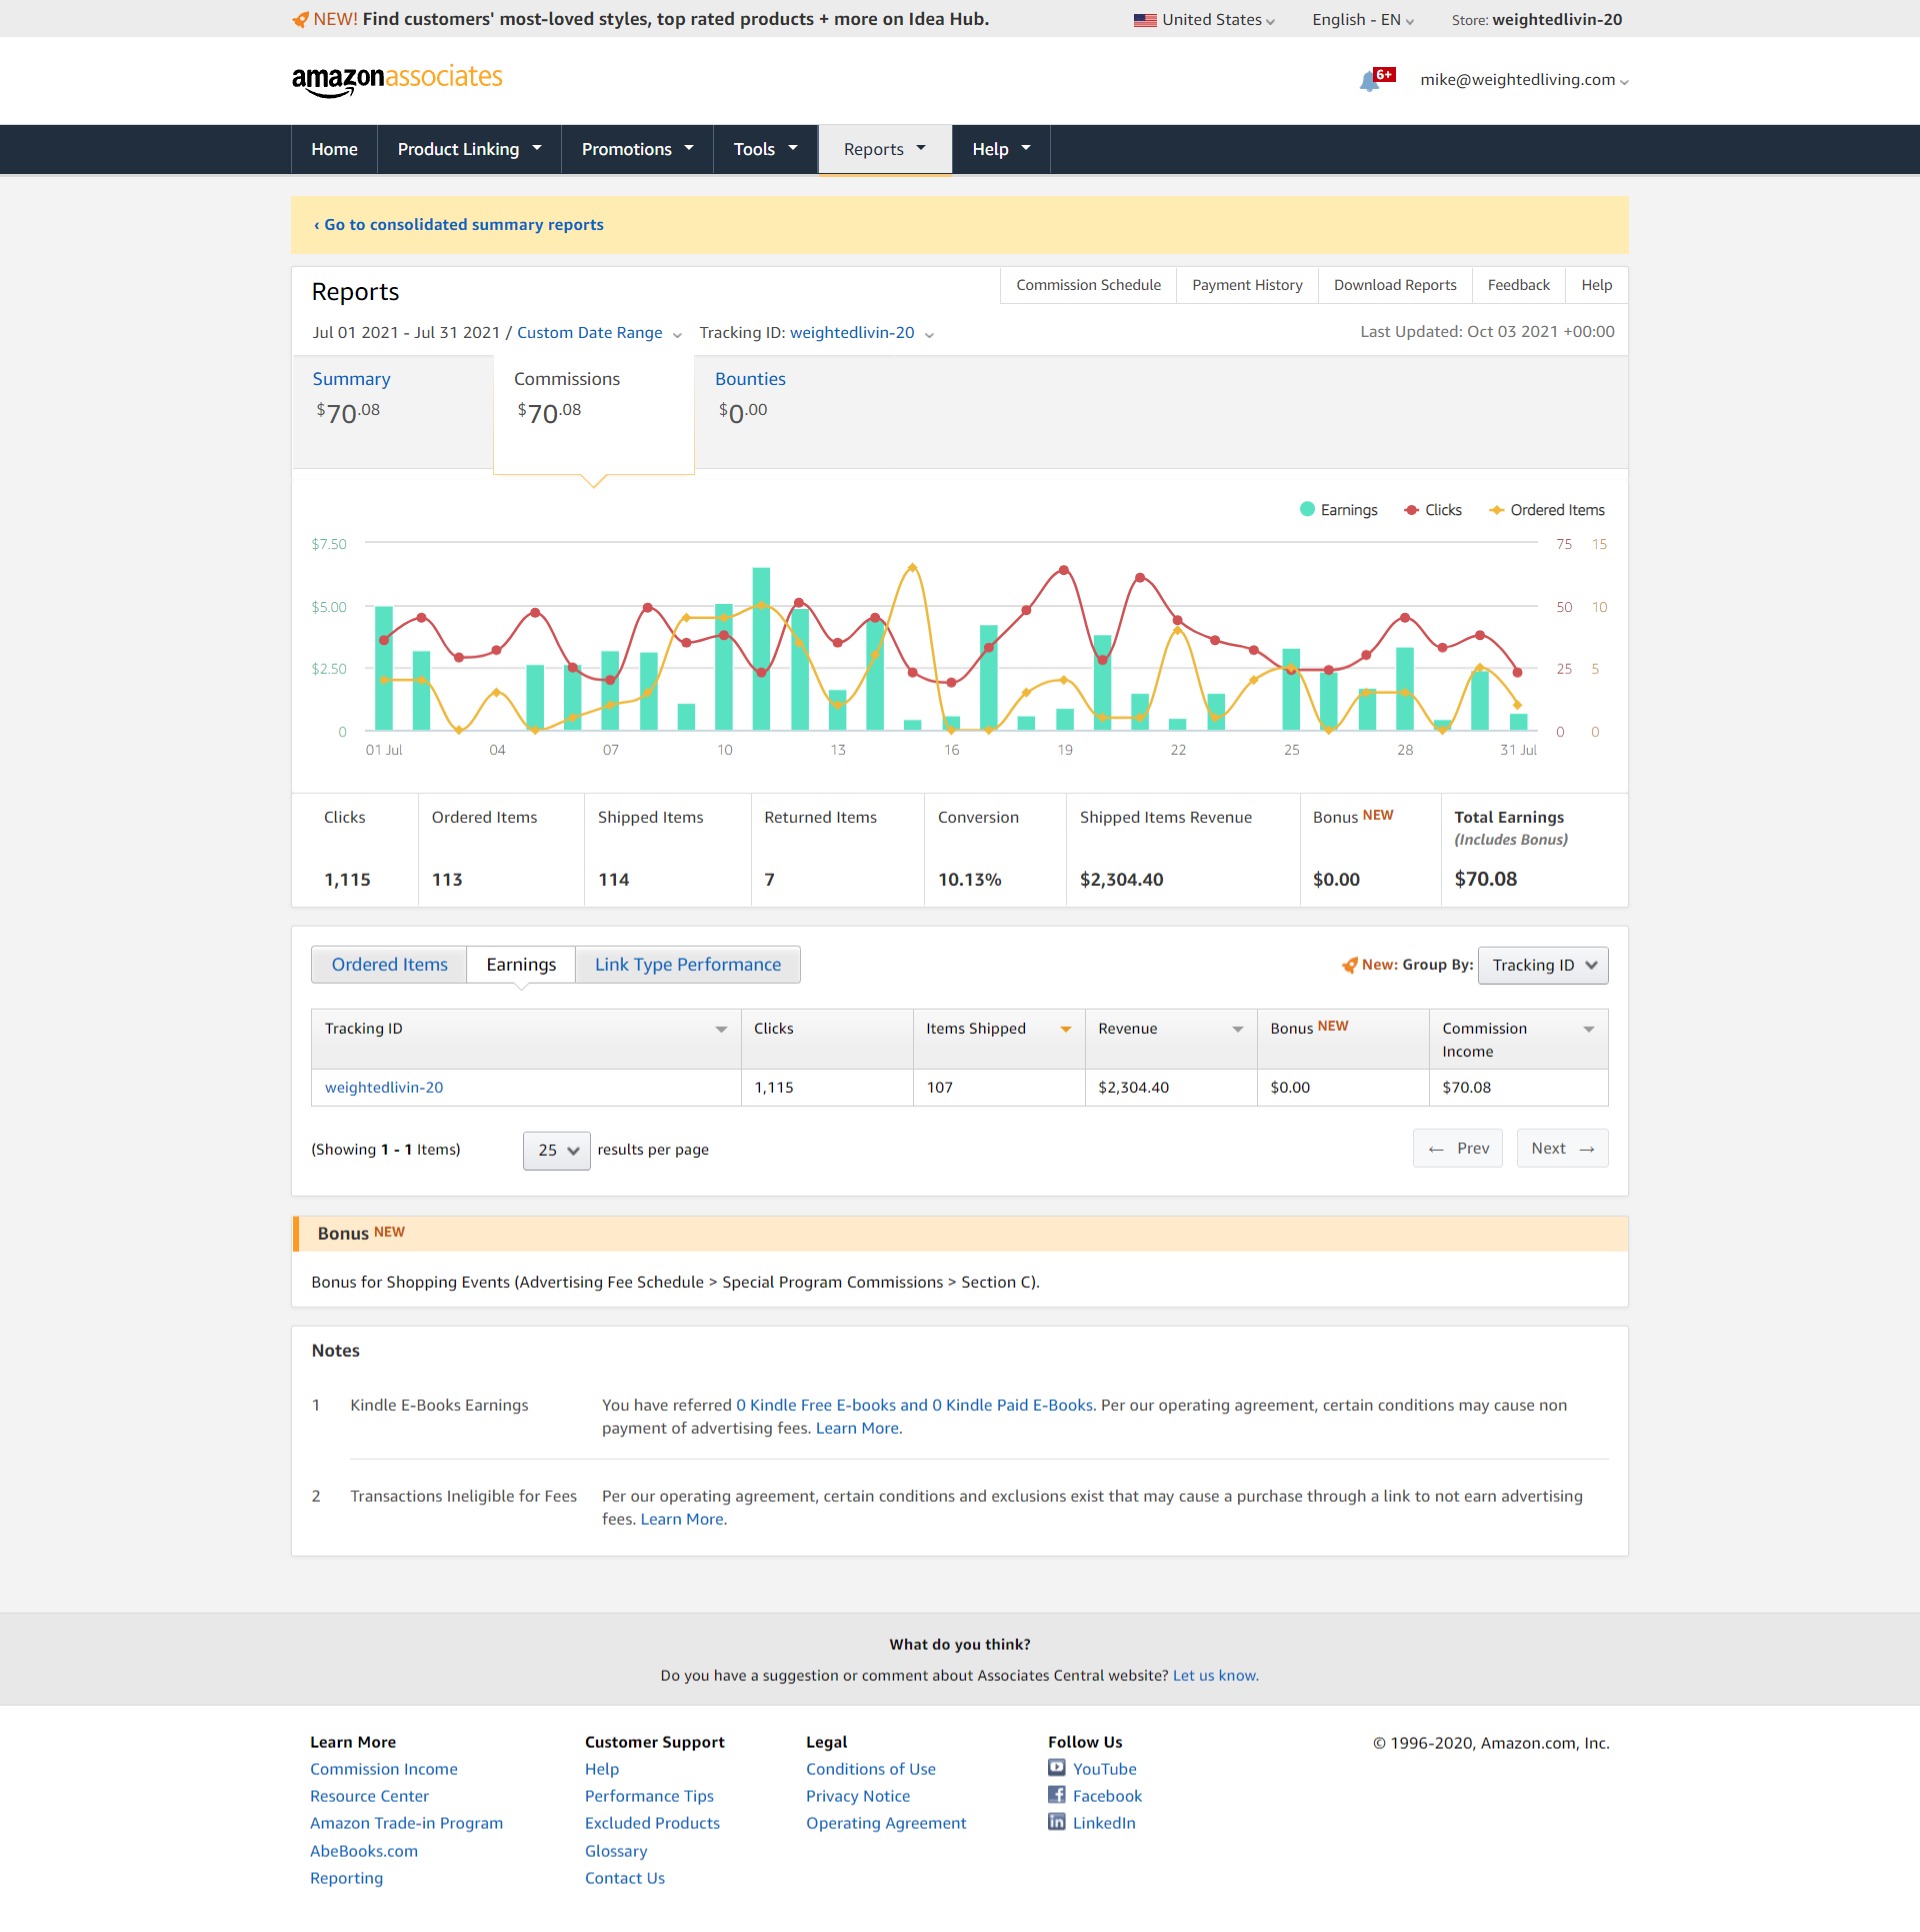Click Download Reports
Image resolution: width=1920 pixels, height=1932 pixels.
(x=1395, y=286)
